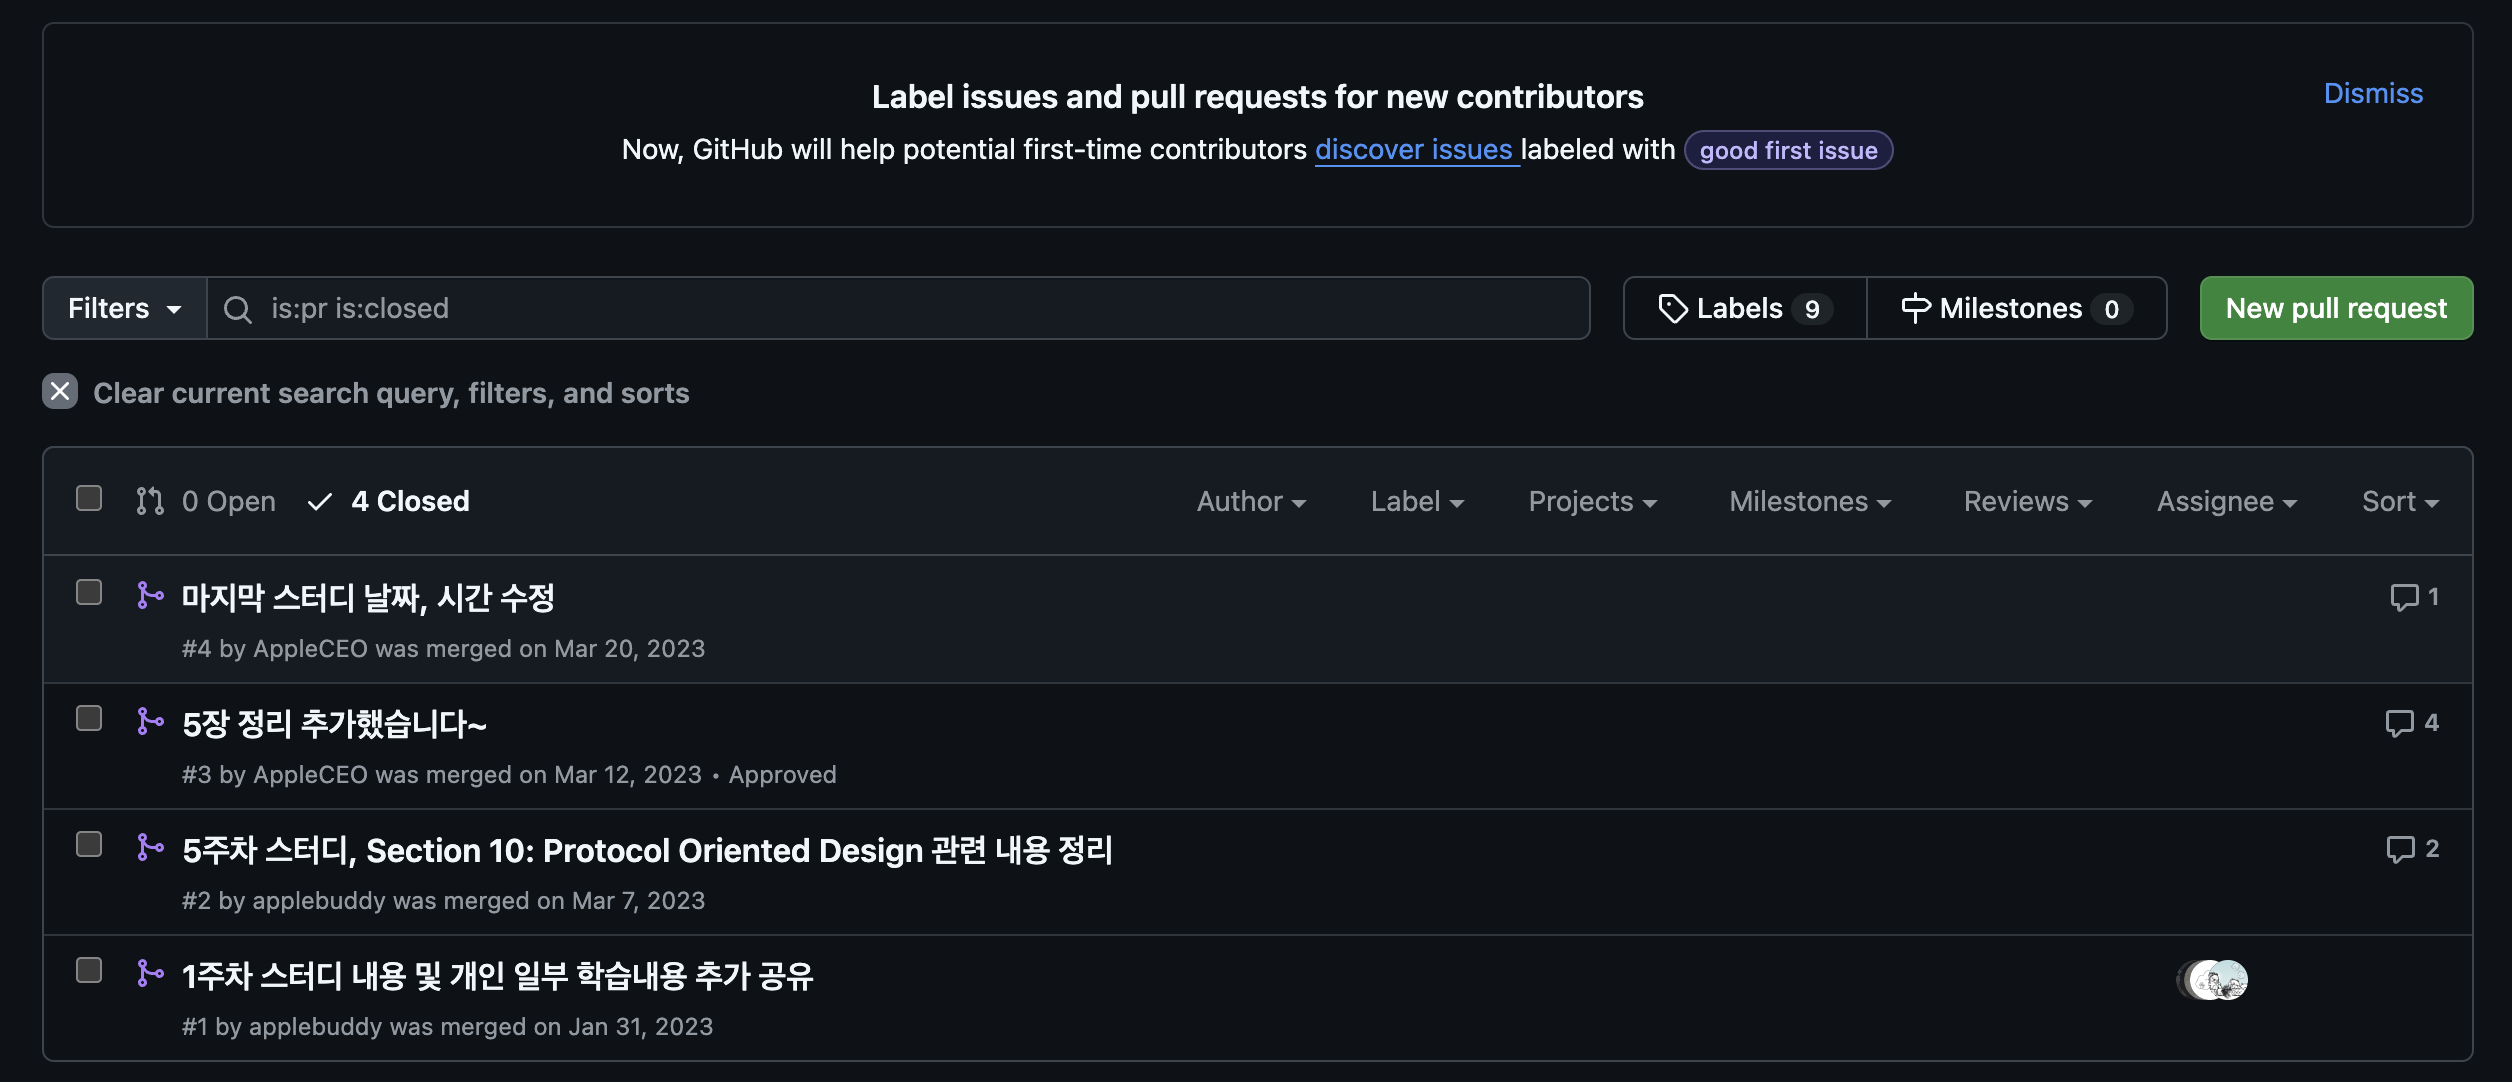This screenshot has width=2512, height=1082.
Task: Open the Sort dropdown menu
Action: (x=2399, y=502)
